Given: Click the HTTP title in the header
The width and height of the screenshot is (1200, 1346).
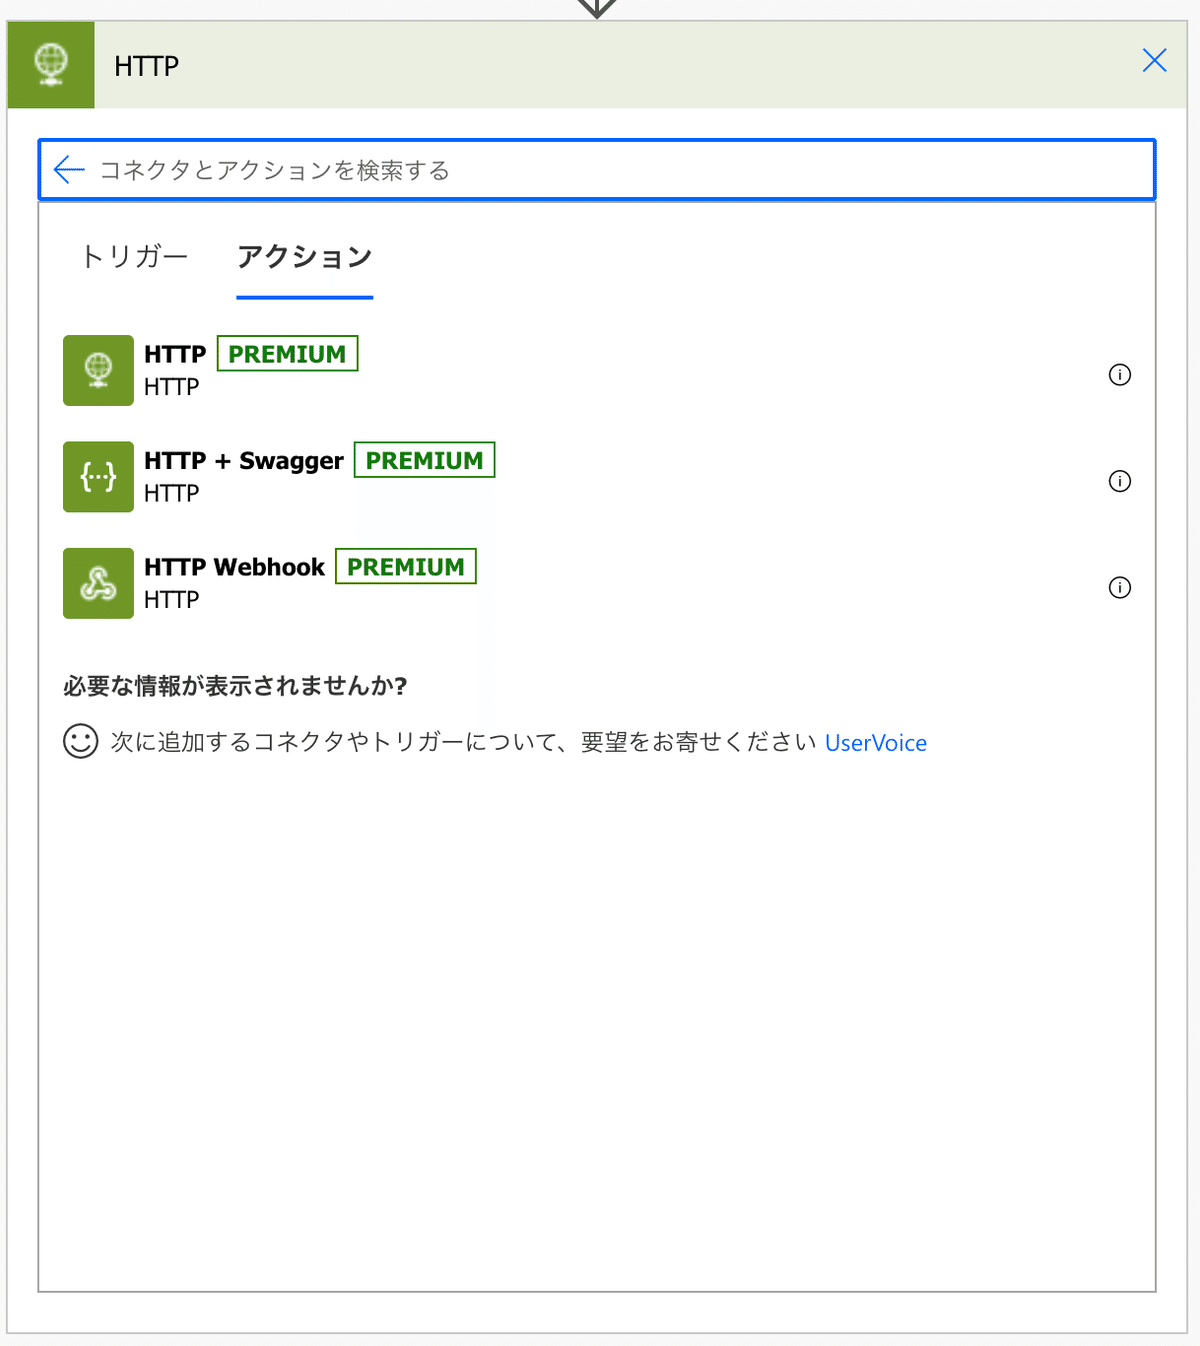Looking at the screenshot, I should click(x=147, y=66).
